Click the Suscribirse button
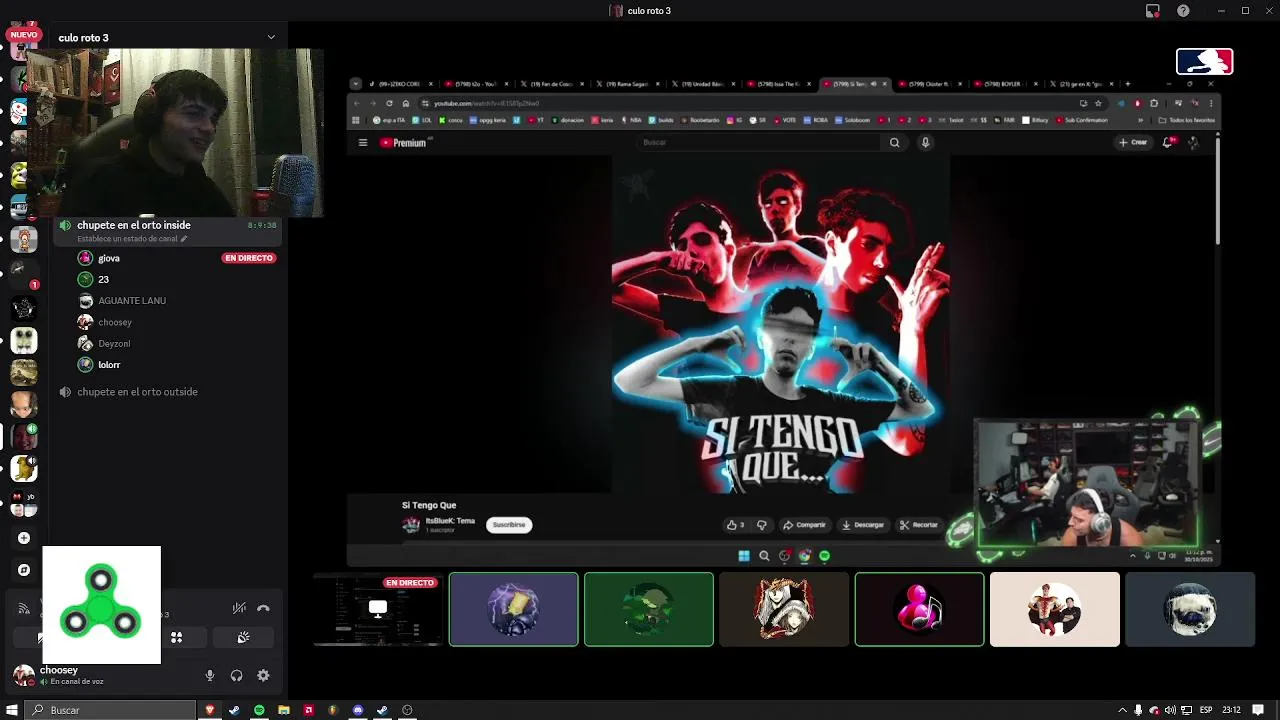 coord(509,524)
